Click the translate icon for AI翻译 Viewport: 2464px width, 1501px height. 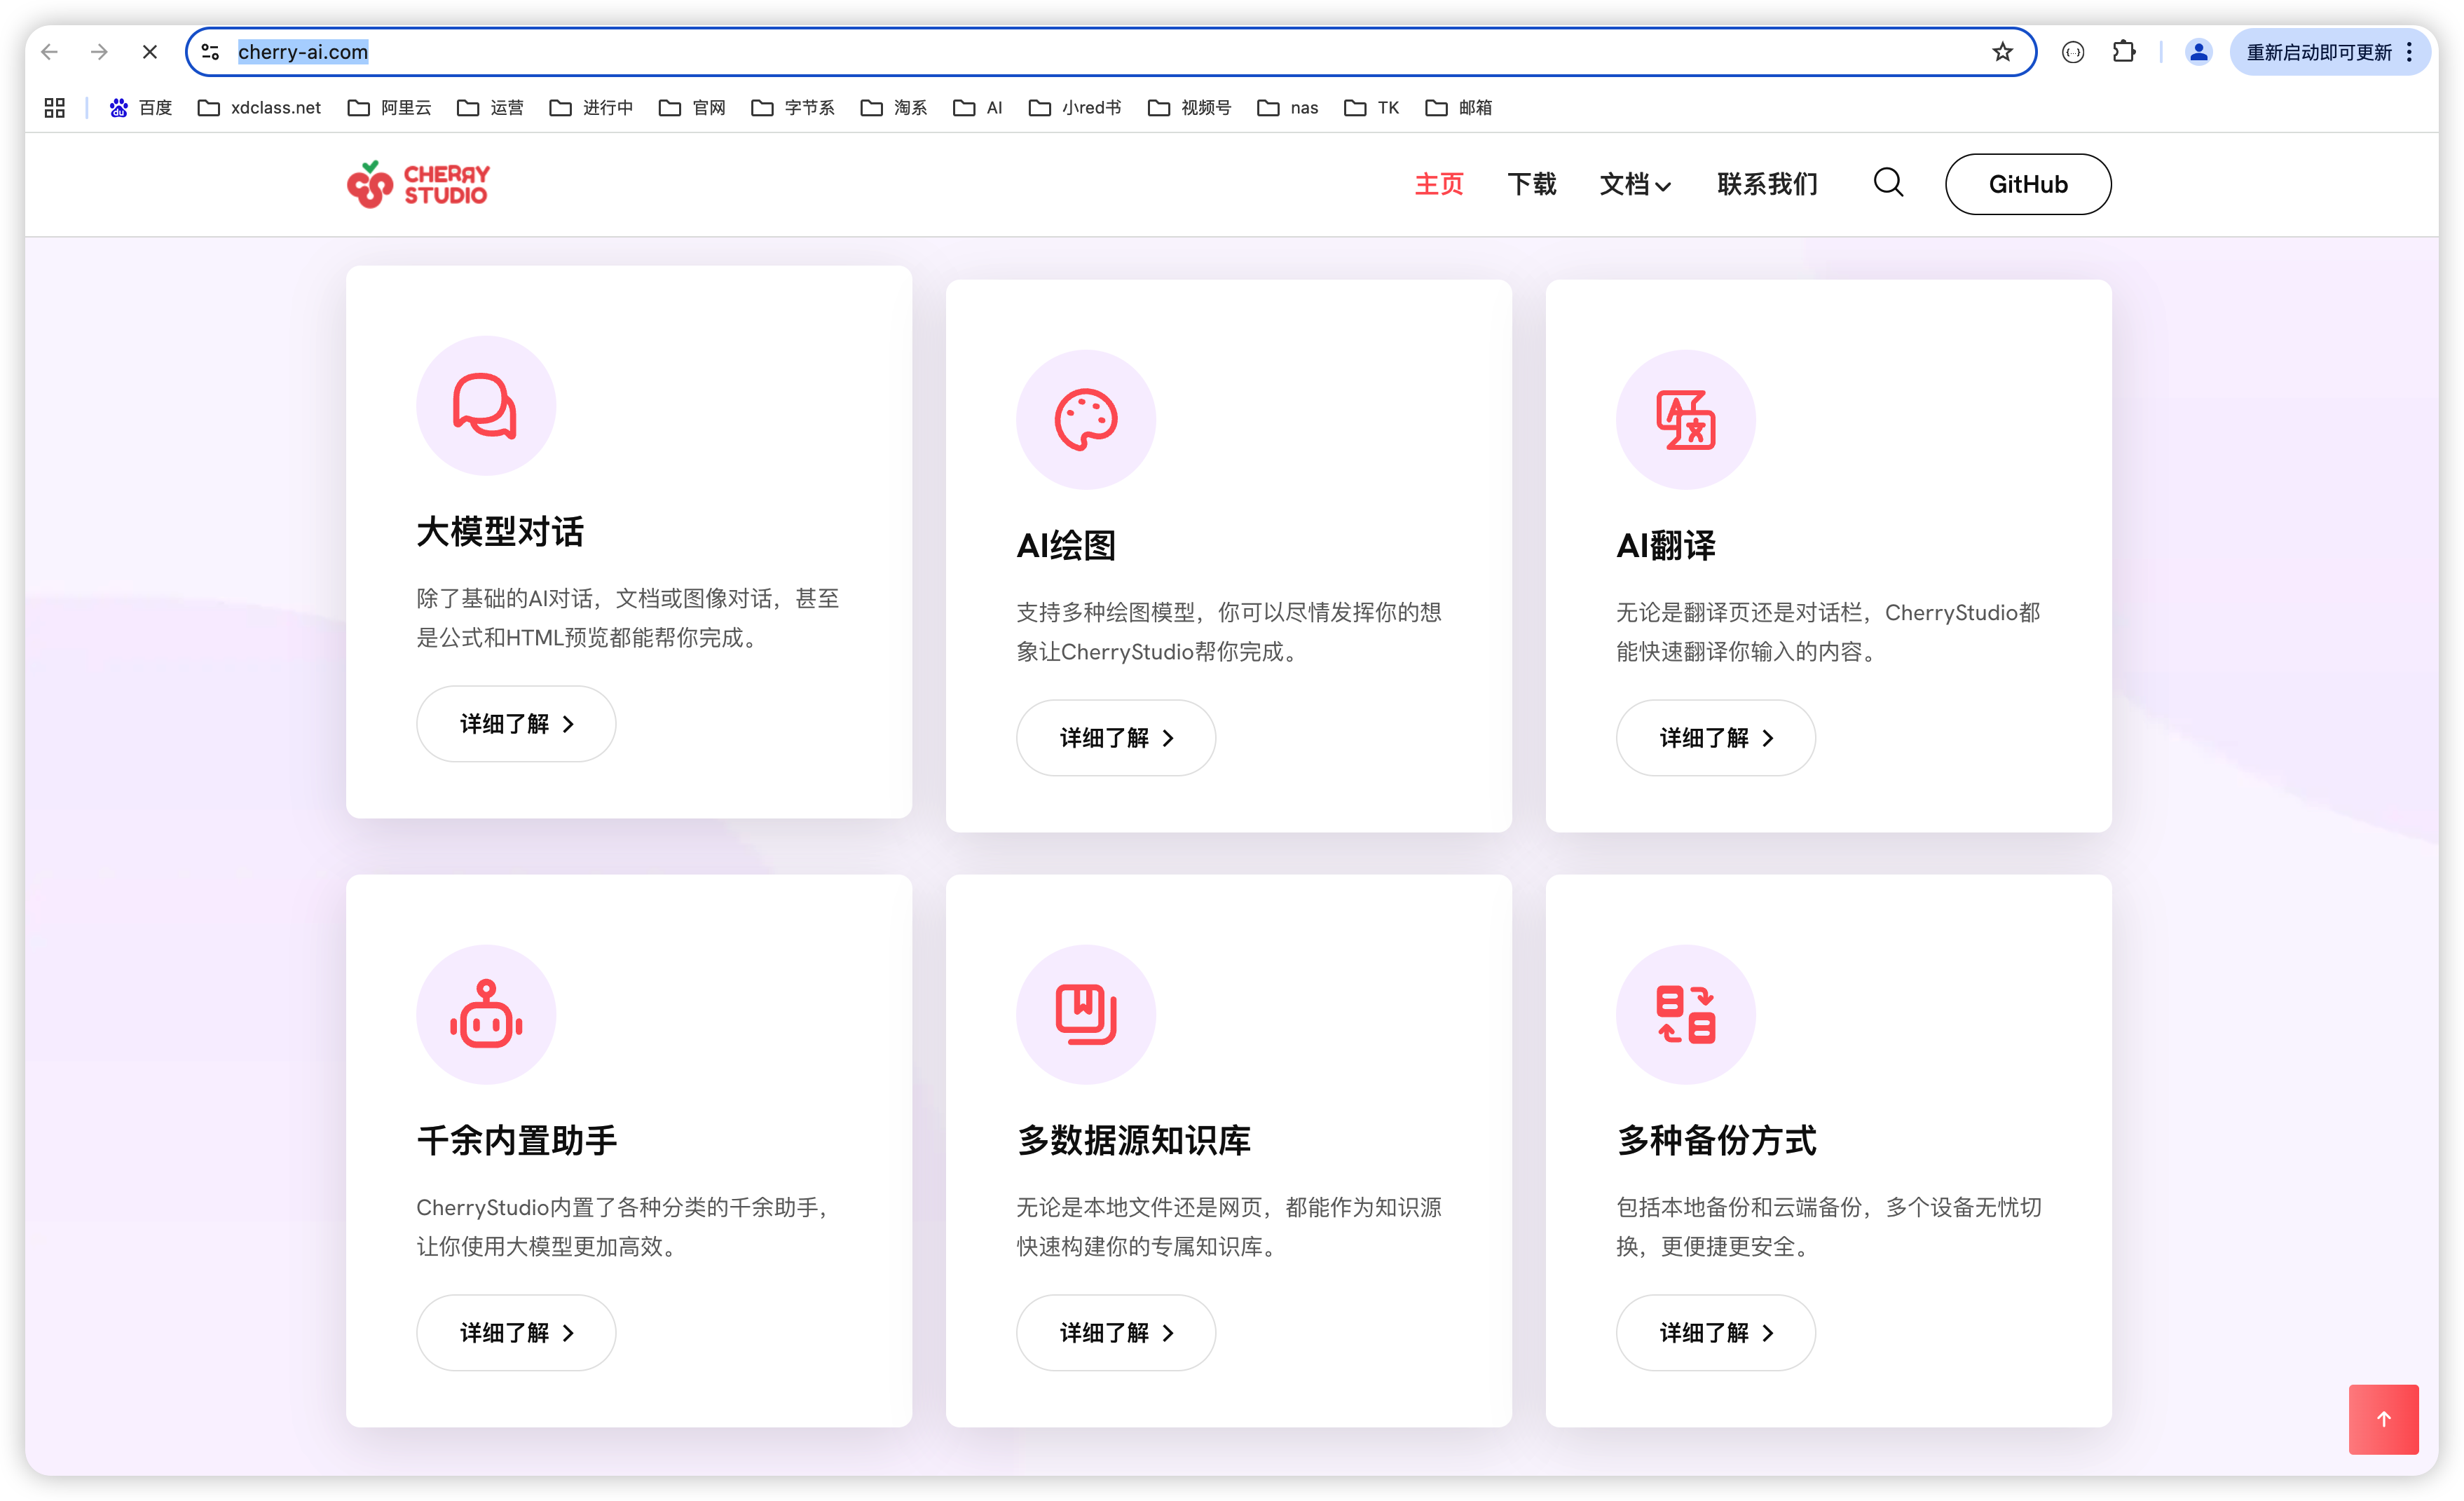[x=1685, y=419]
